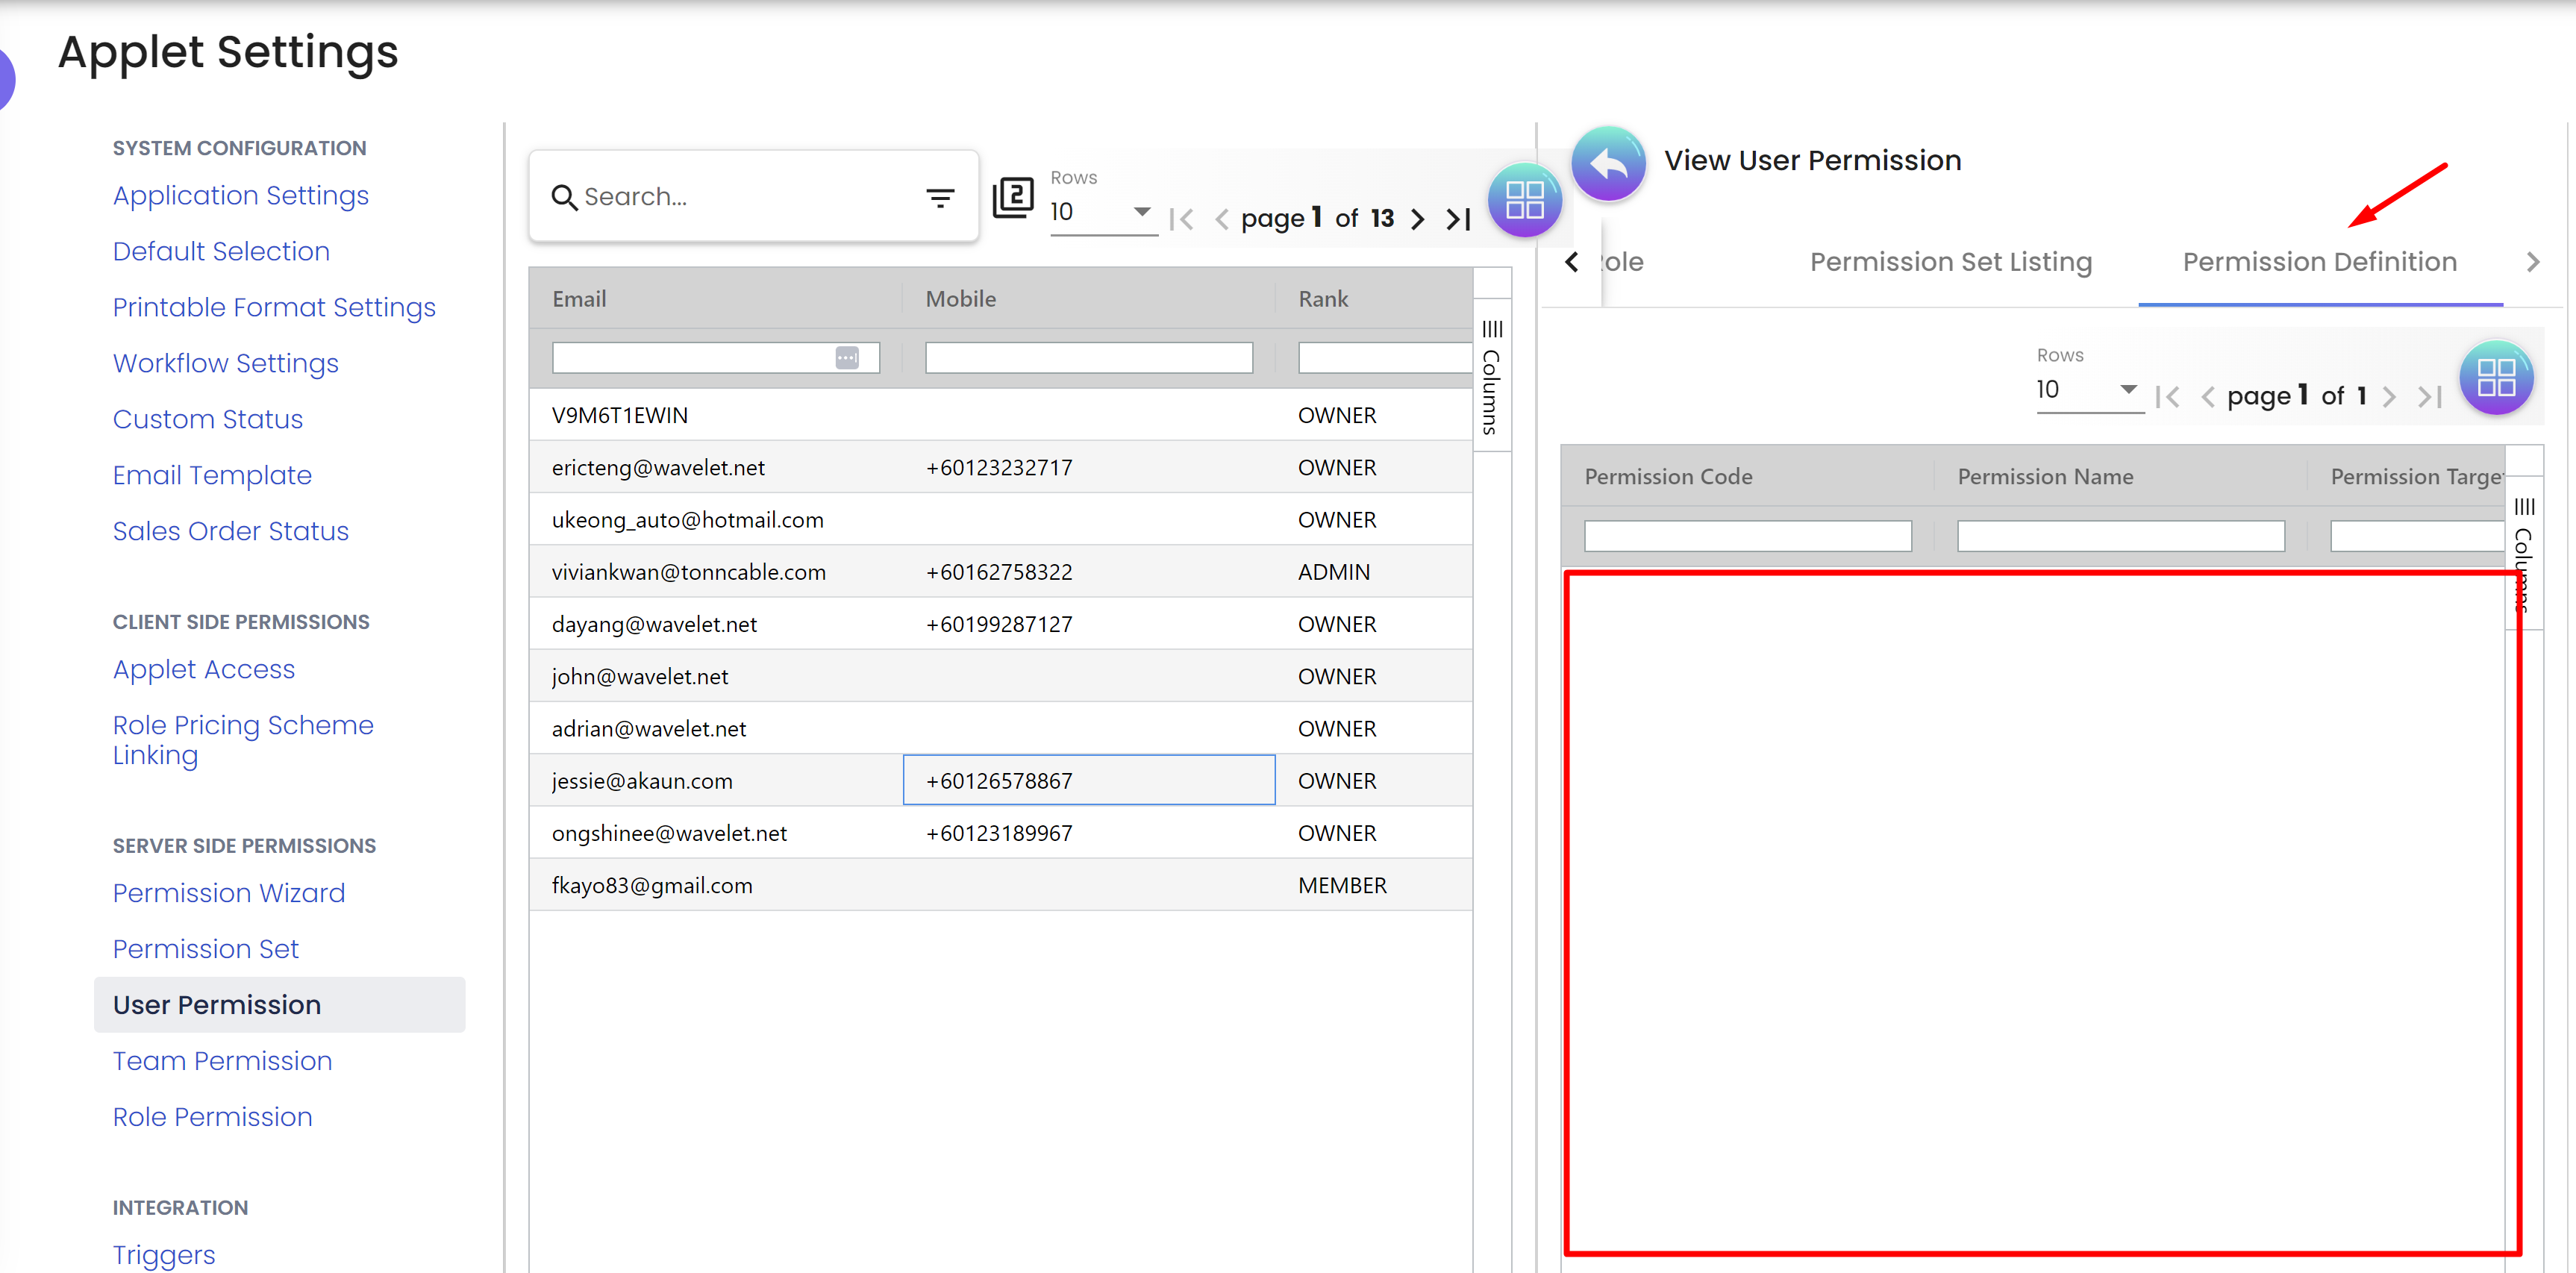Click the multi-select pages icon
The image size is (2576, 1273).
click(x=1012, y=197)
